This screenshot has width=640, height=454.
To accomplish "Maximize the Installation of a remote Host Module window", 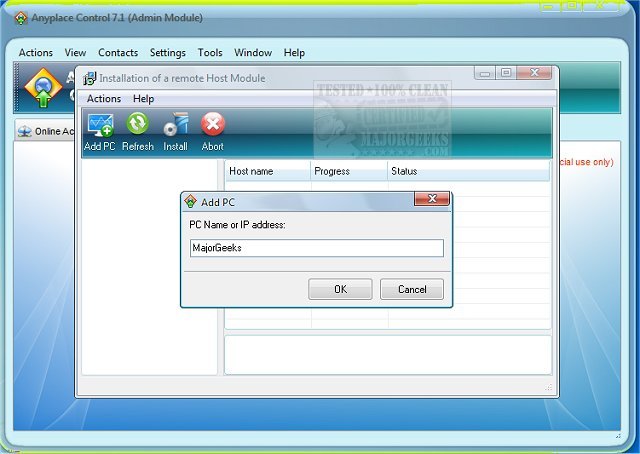I will tap(506, 73).
